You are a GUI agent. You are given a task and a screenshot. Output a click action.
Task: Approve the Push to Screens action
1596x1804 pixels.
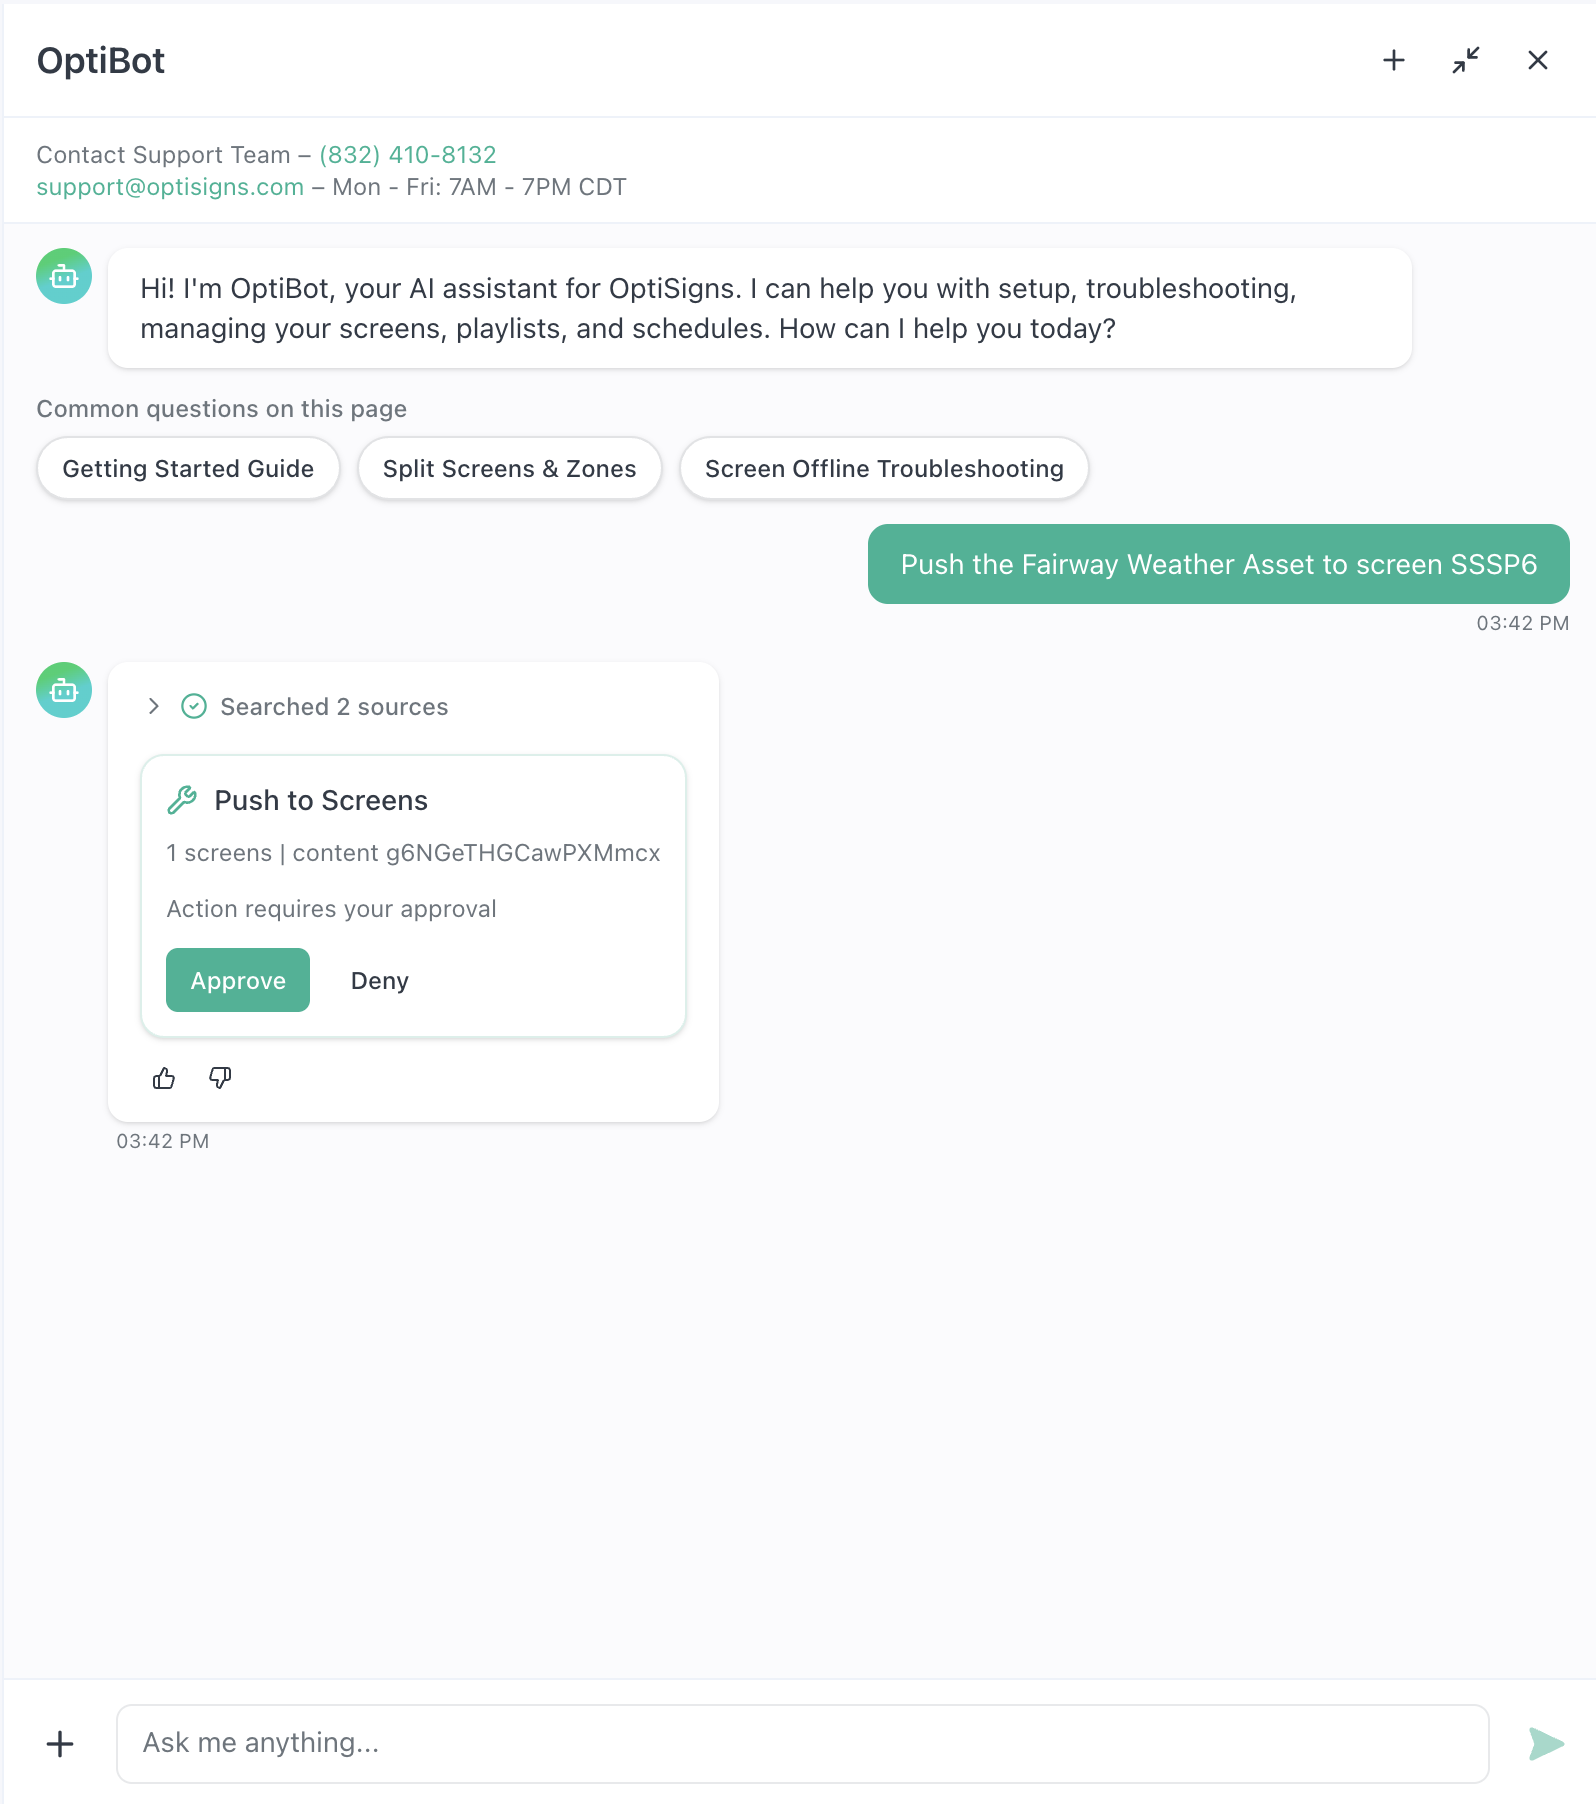[x=237, y=980]
